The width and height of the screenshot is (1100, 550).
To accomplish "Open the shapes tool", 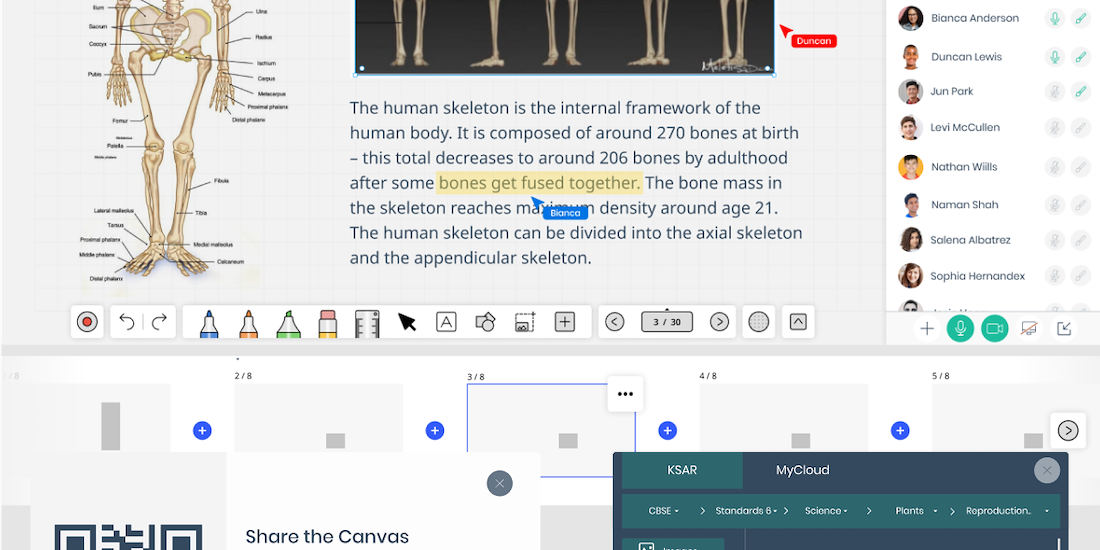I will click(x=485, y=322).
